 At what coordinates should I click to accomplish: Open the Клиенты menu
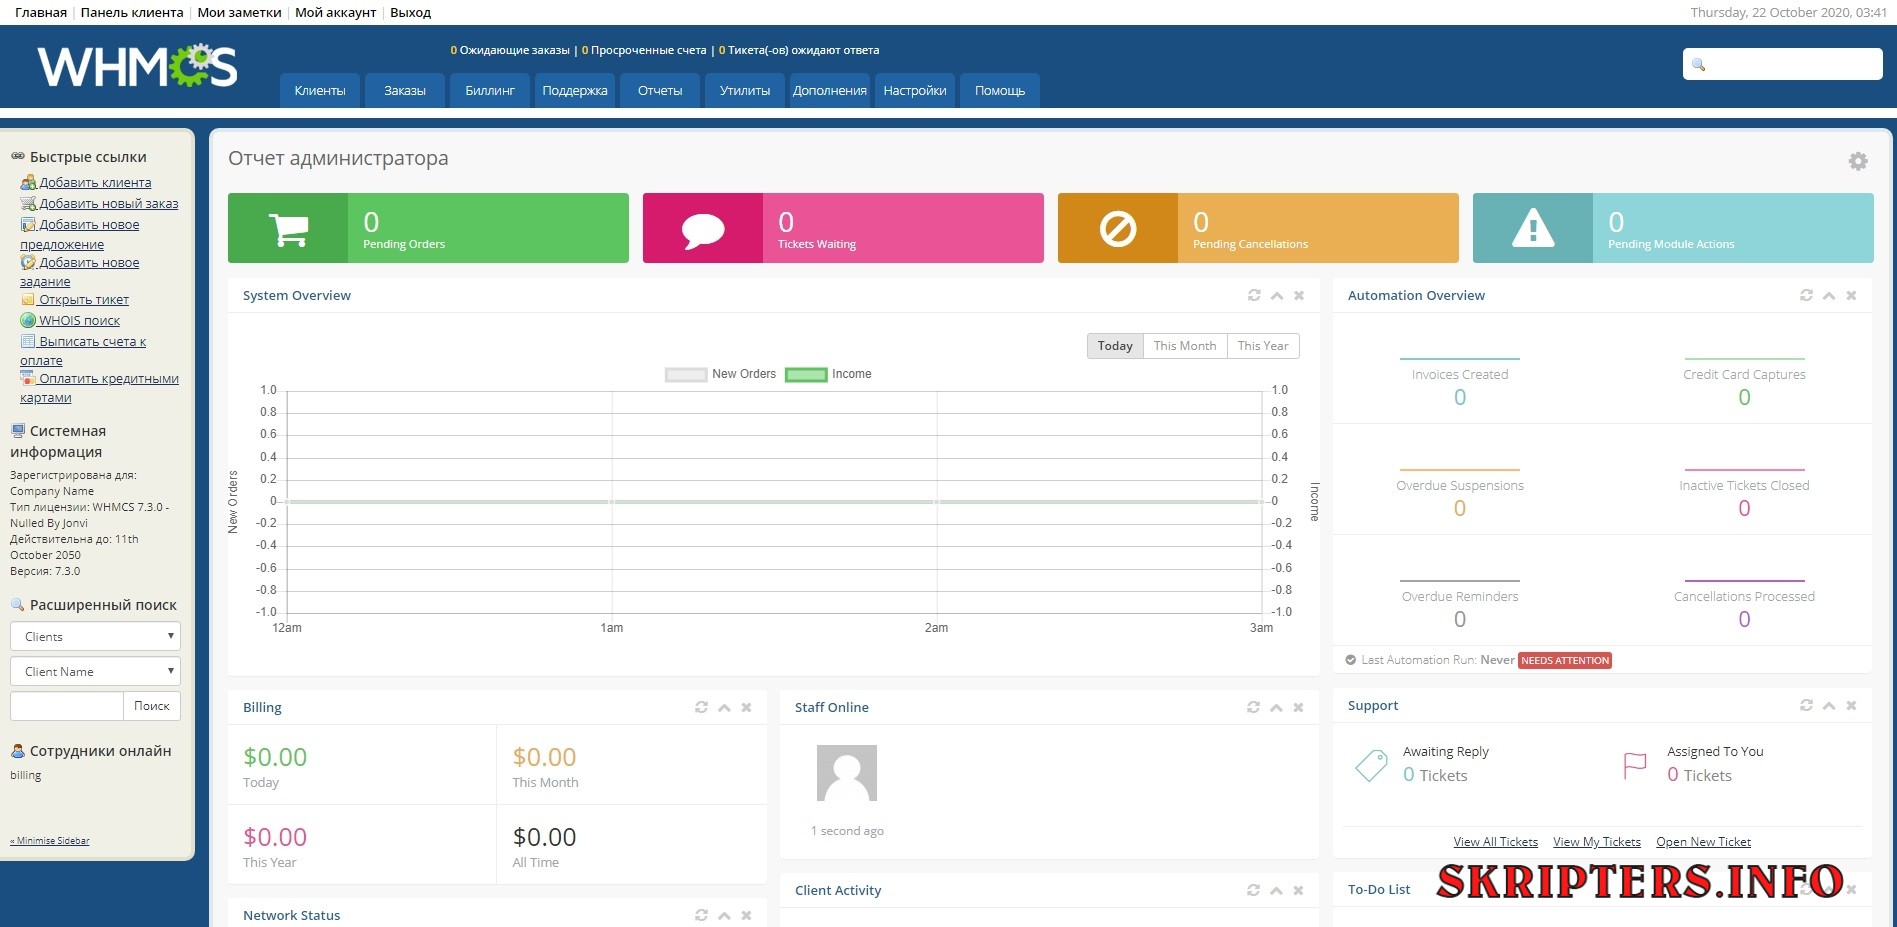pyautogui.click(x=320, y=90)
